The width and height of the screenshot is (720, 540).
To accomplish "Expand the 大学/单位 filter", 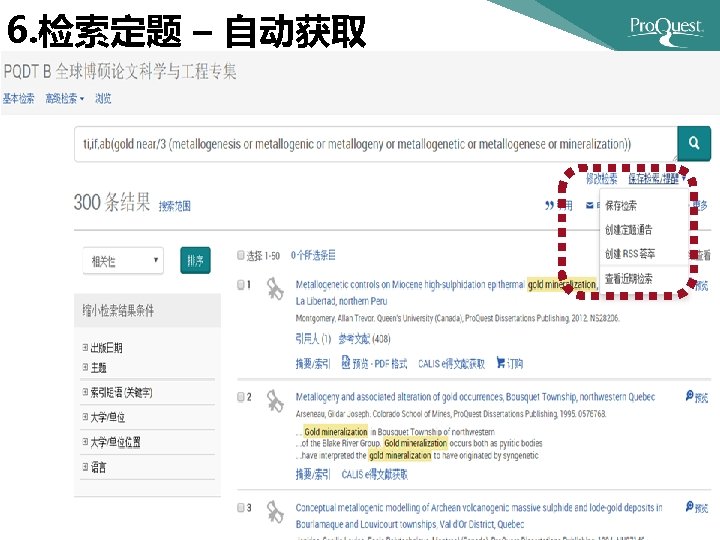I will [x=104, y=417].
